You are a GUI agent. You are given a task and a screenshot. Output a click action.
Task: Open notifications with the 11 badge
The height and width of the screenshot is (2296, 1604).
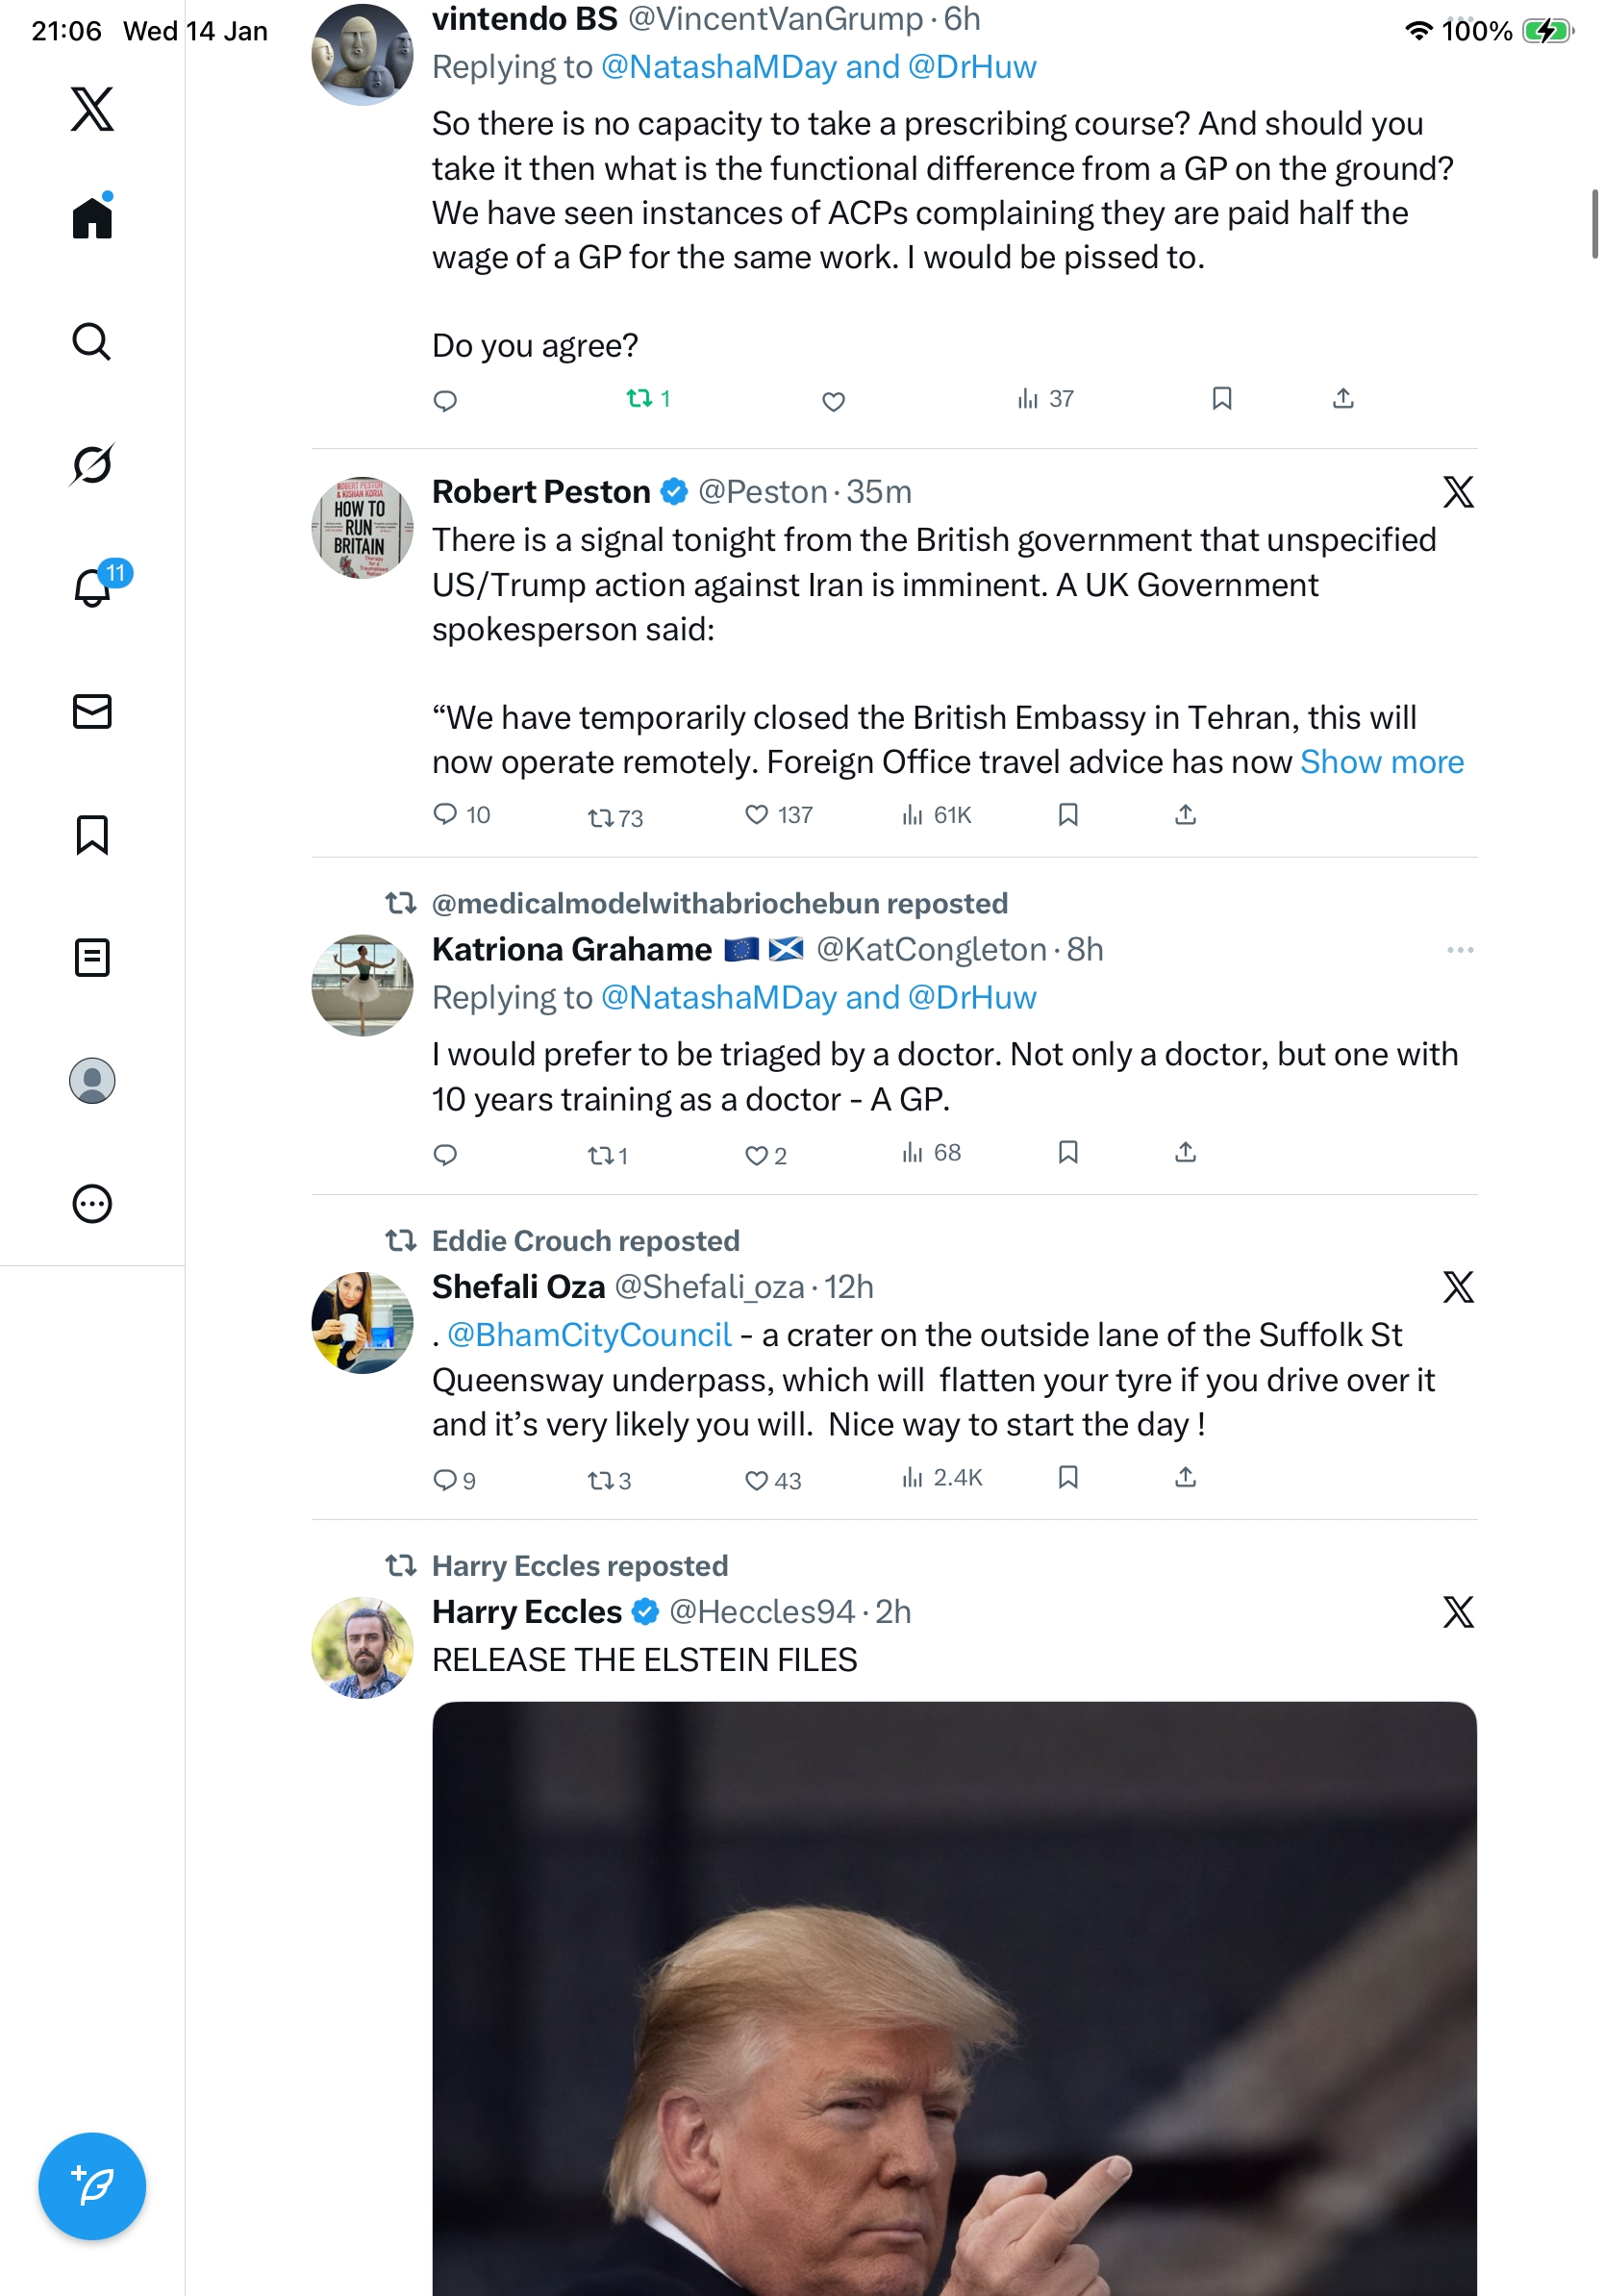93,587
